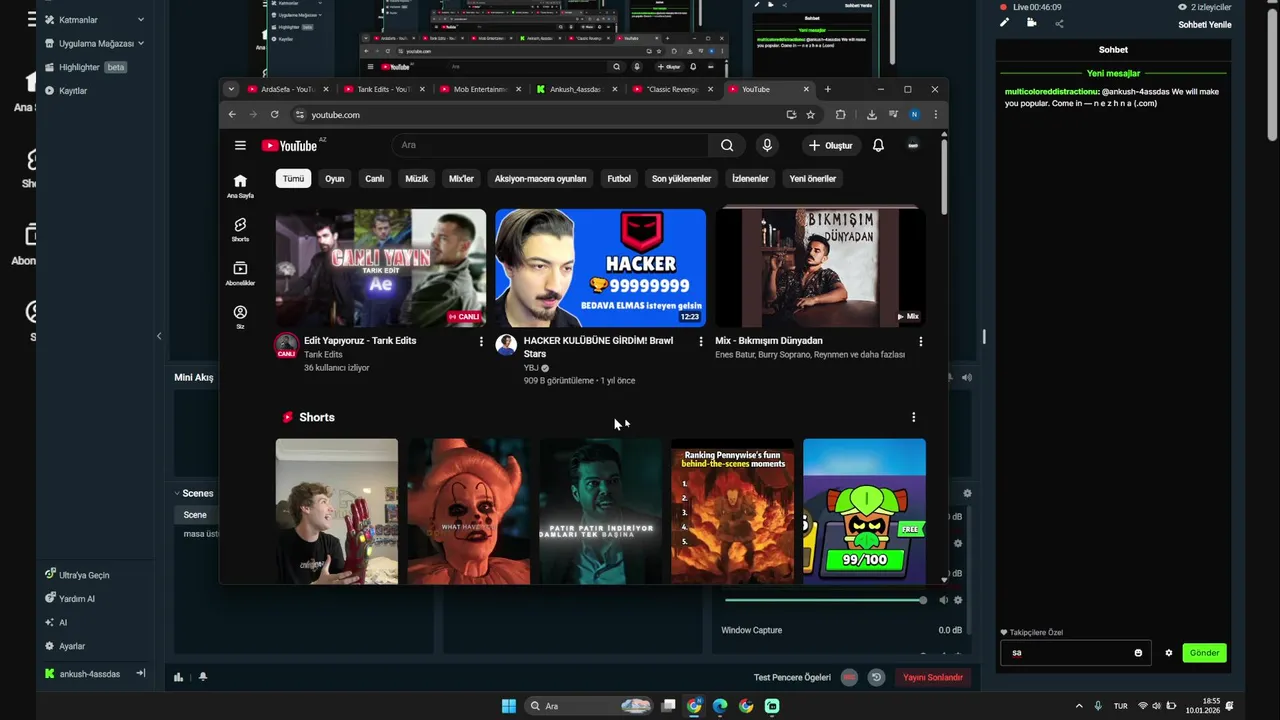Open Chrome profile avatar N
This screenshot has width=1280, height=720.
click(914, 115)
